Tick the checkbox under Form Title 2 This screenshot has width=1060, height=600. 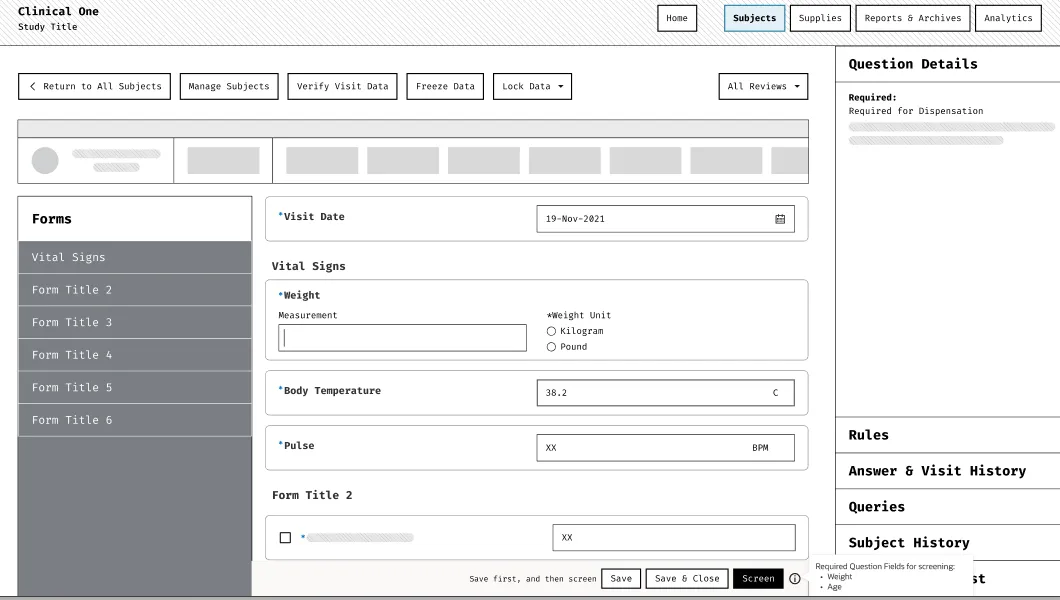285,538
